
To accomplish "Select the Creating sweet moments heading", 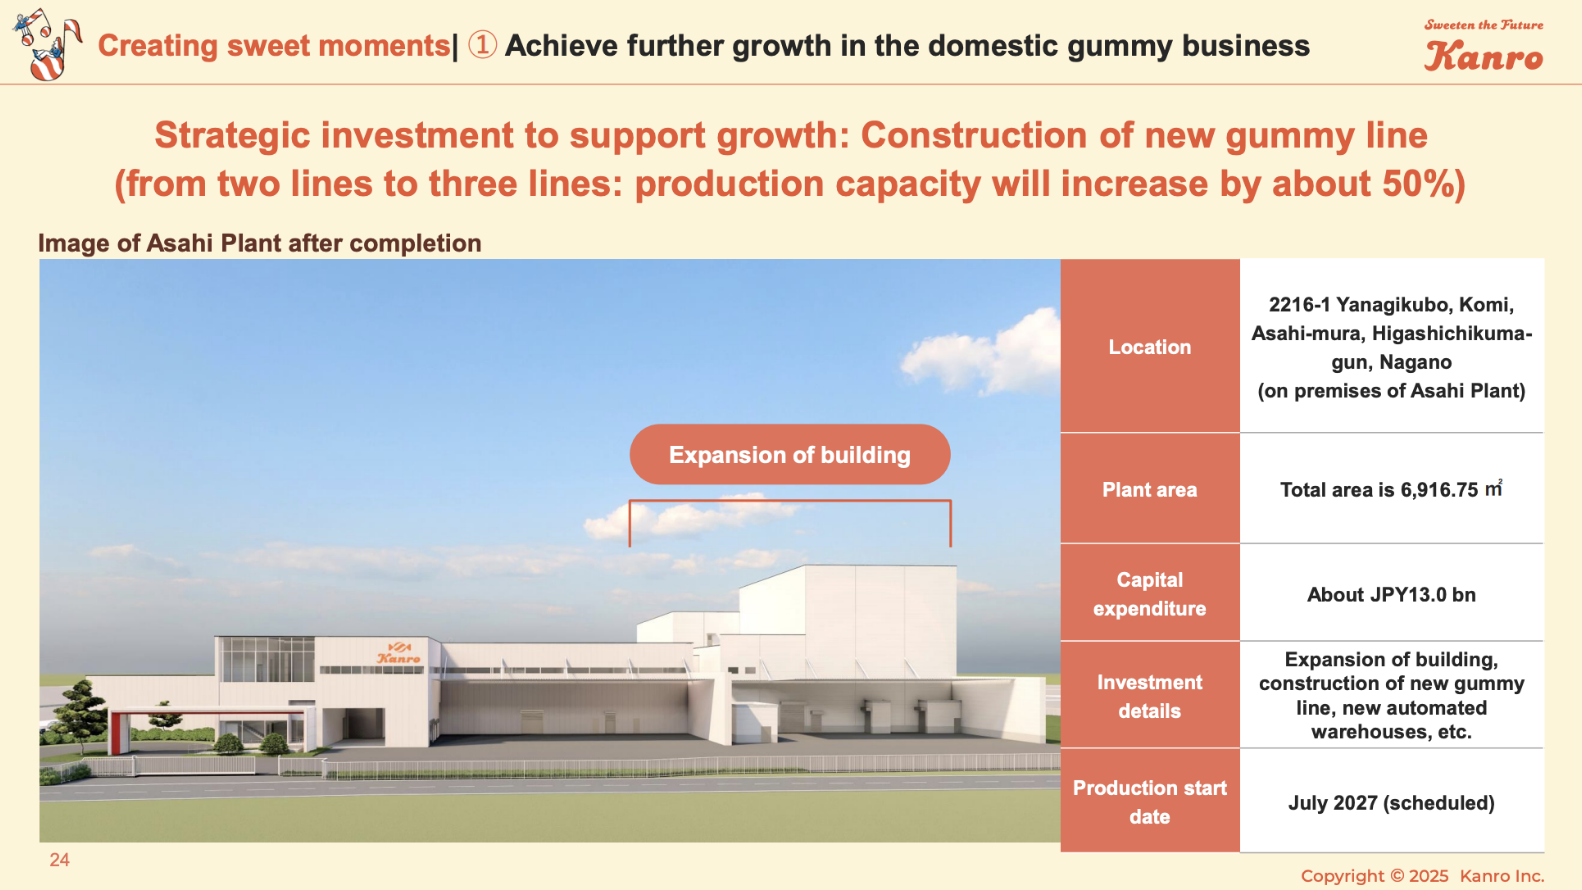I will coord(273,46).
